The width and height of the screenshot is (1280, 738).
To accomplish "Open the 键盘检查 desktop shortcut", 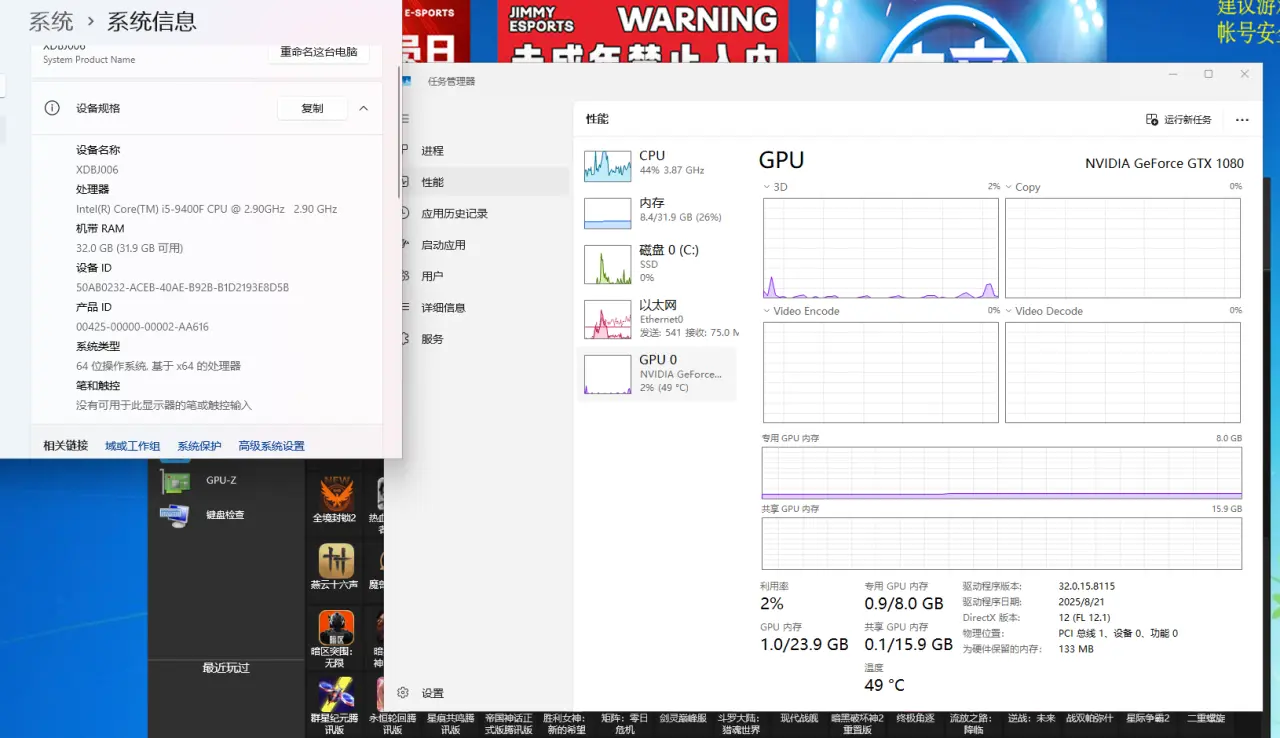I will [x=176, y=515].
